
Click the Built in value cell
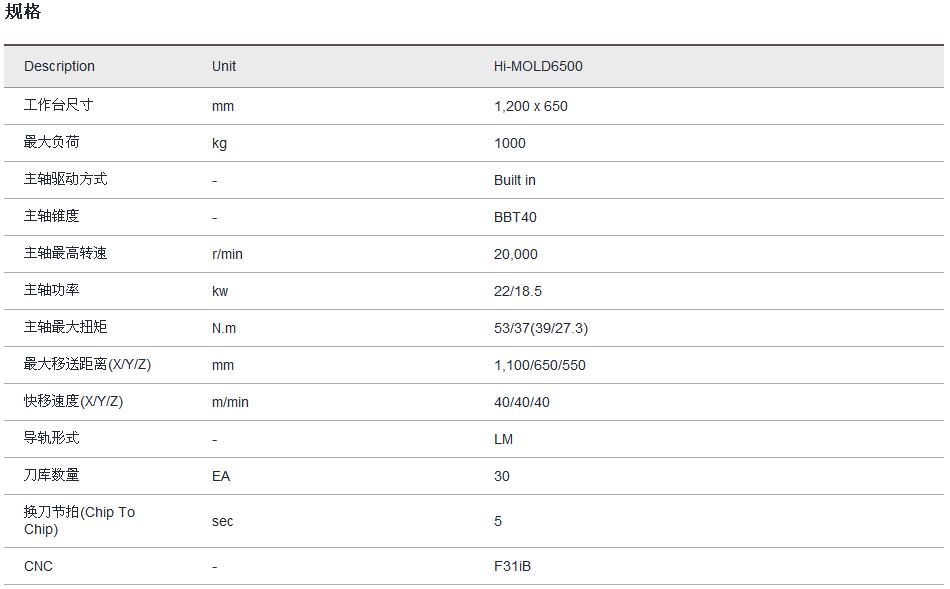coord(515,180)
